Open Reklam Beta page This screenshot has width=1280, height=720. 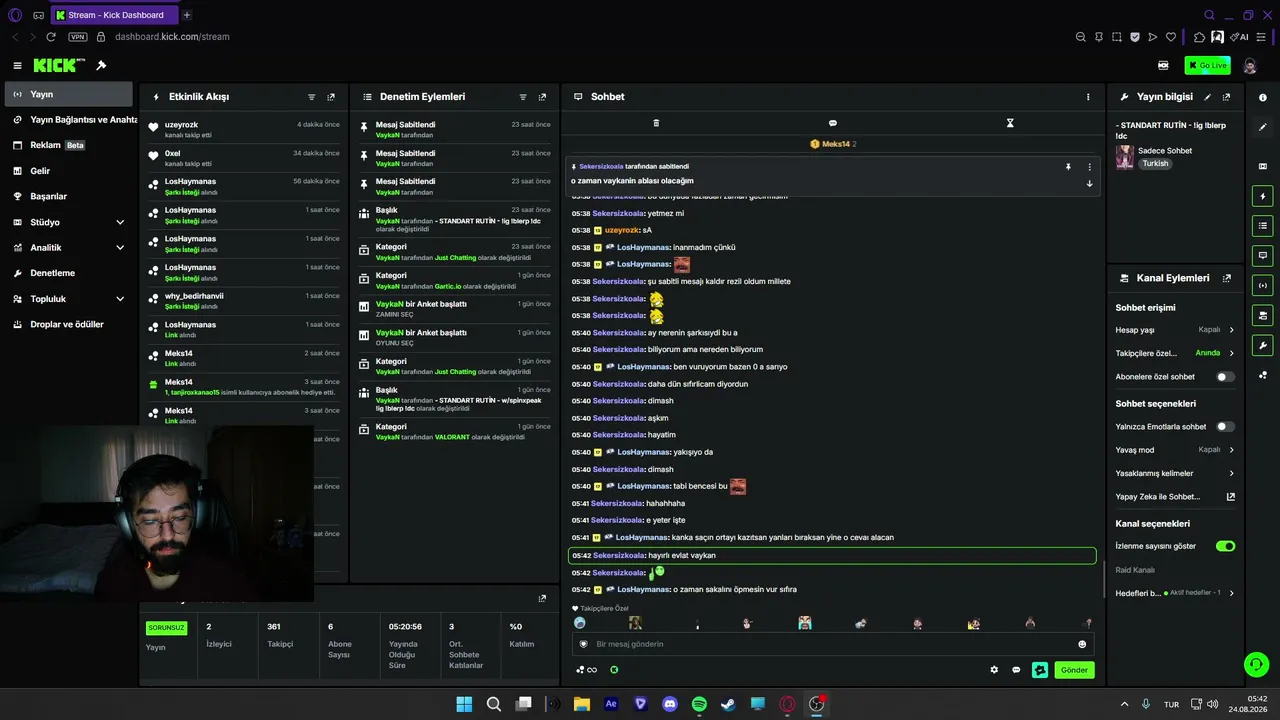tap(66, 145)
